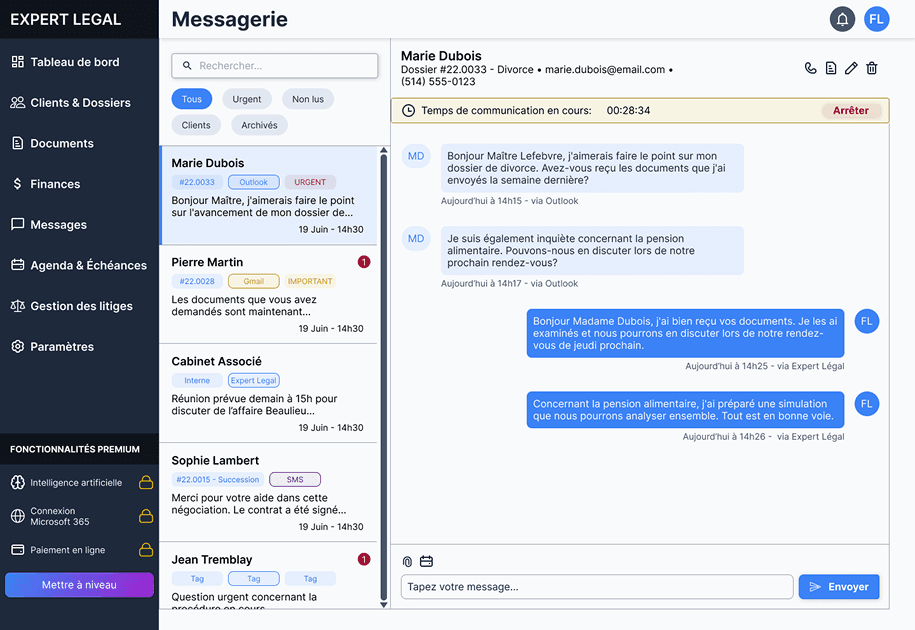Select the Urgent filter chip

coord(247,99)
